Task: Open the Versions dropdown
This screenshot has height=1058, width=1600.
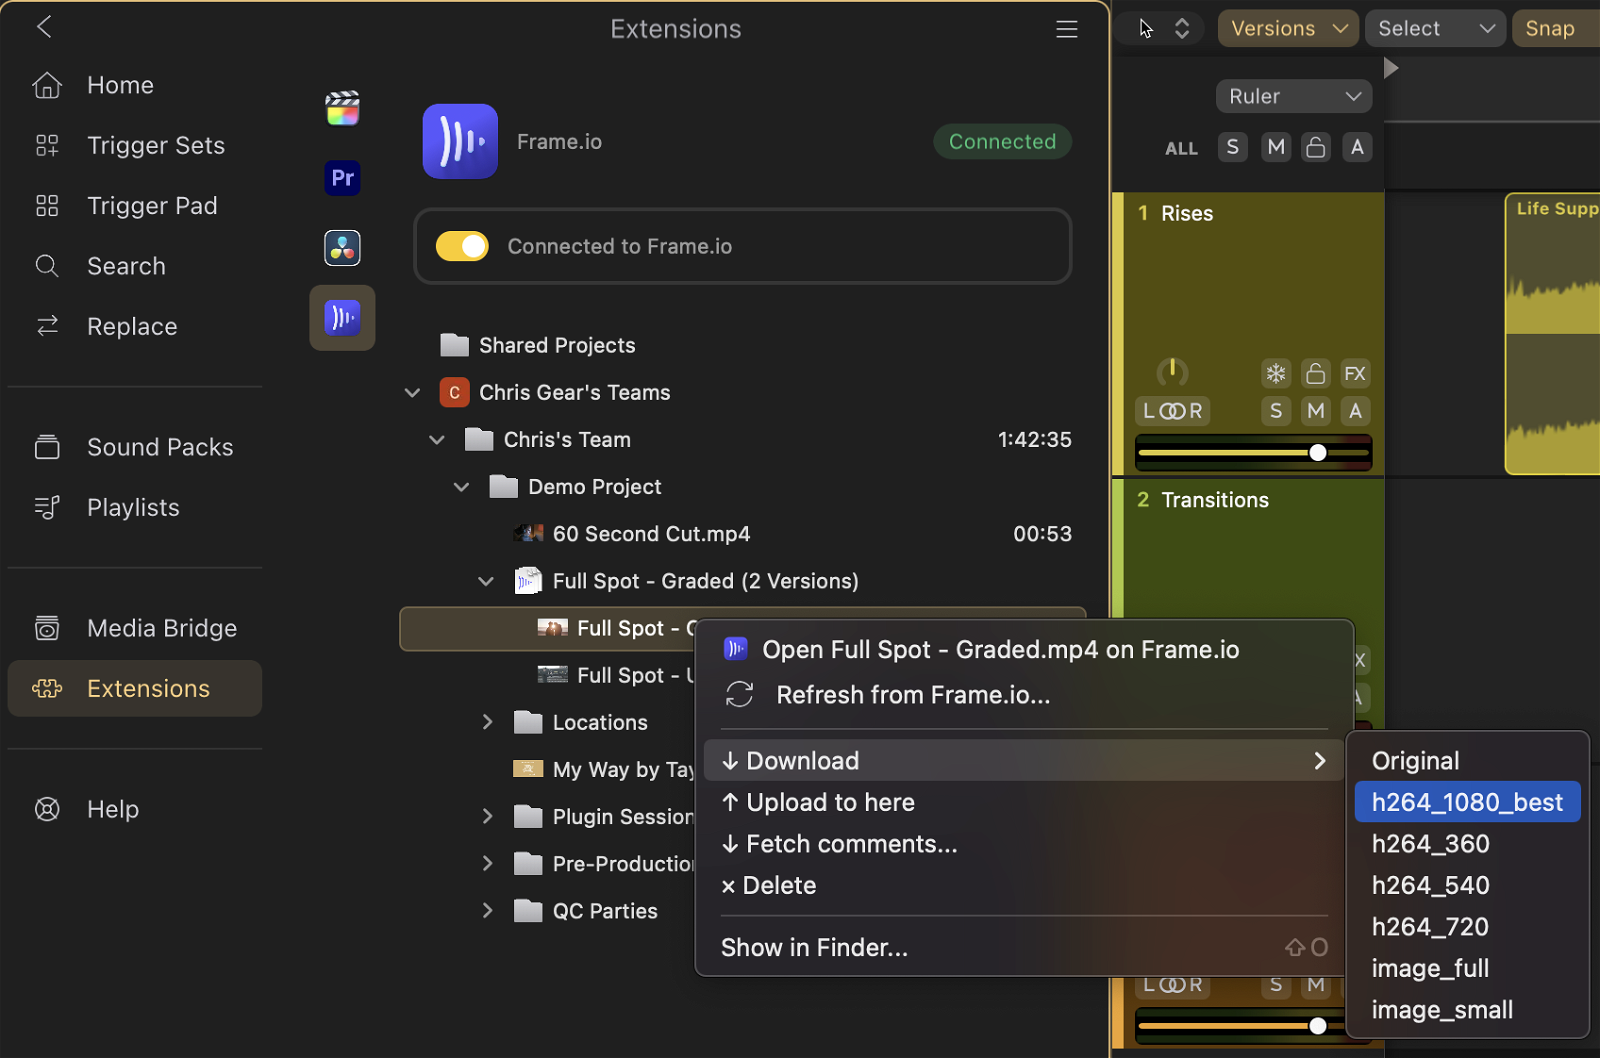Action: click(1288, 29)
